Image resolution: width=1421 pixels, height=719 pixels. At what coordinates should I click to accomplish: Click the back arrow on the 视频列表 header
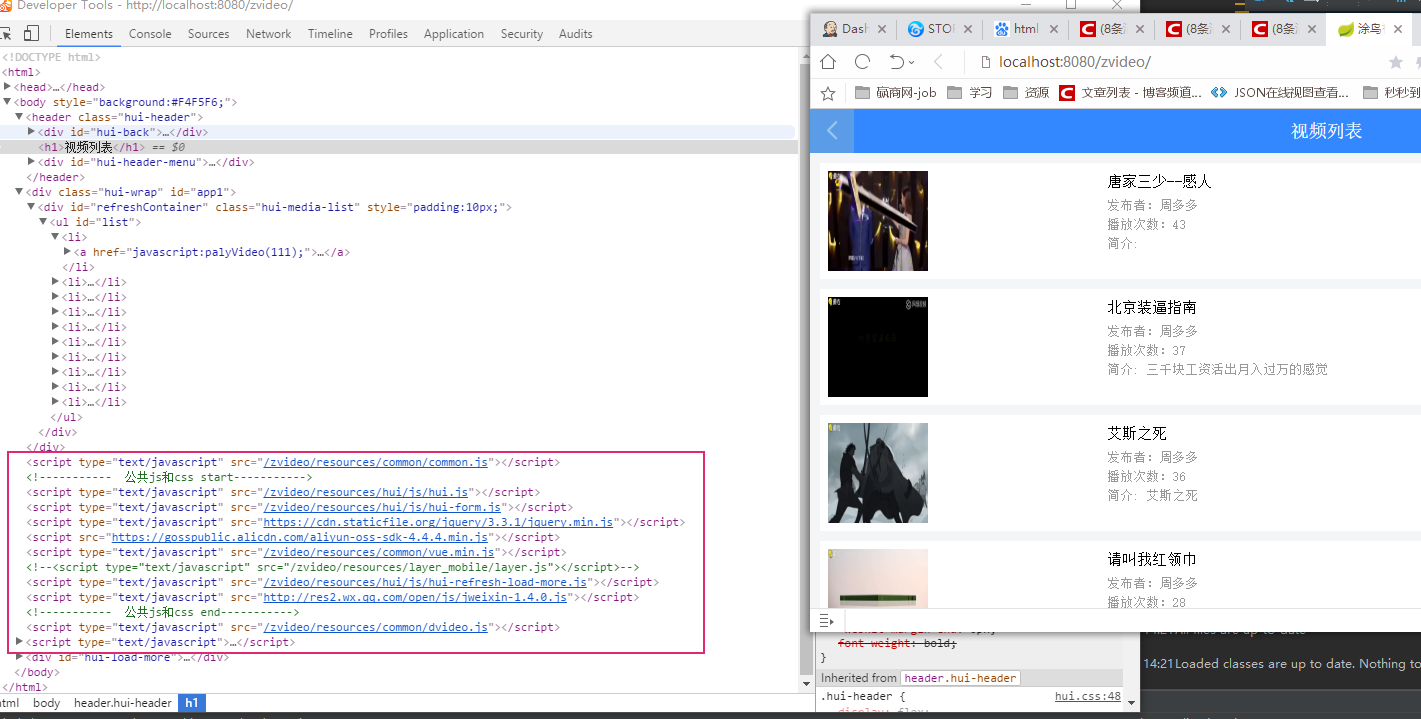[x=833, y=130]
